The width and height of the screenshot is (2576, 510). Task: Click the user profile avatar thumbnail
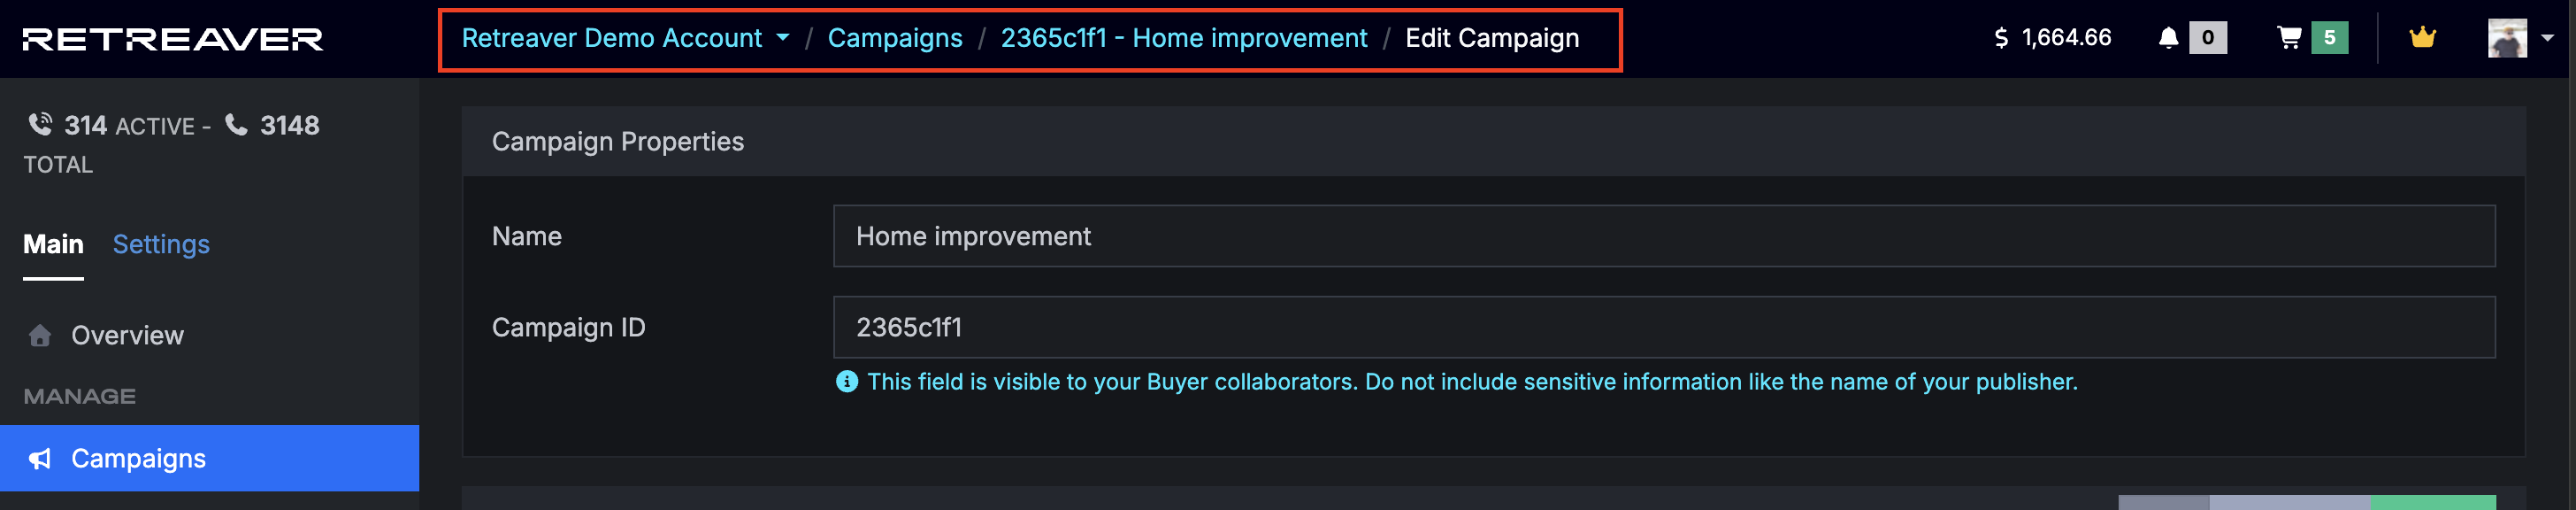[2507, 38]
